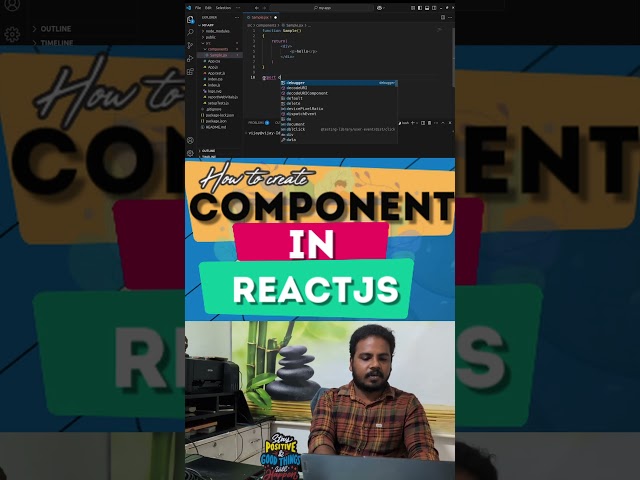
Task: Collapse the components folder
Action: click(218, 49)
